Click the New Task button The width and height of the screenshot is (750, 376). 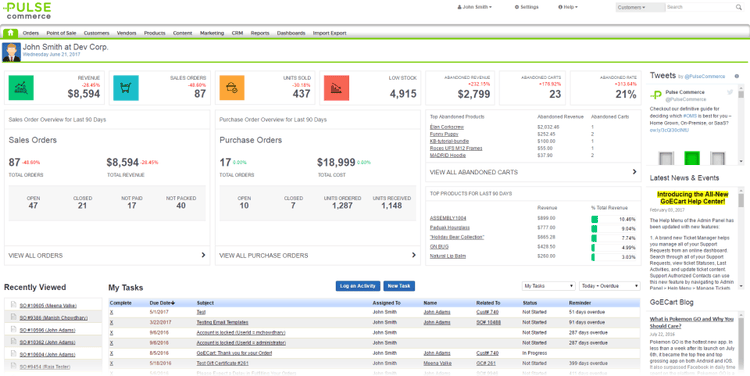point(399,286)
